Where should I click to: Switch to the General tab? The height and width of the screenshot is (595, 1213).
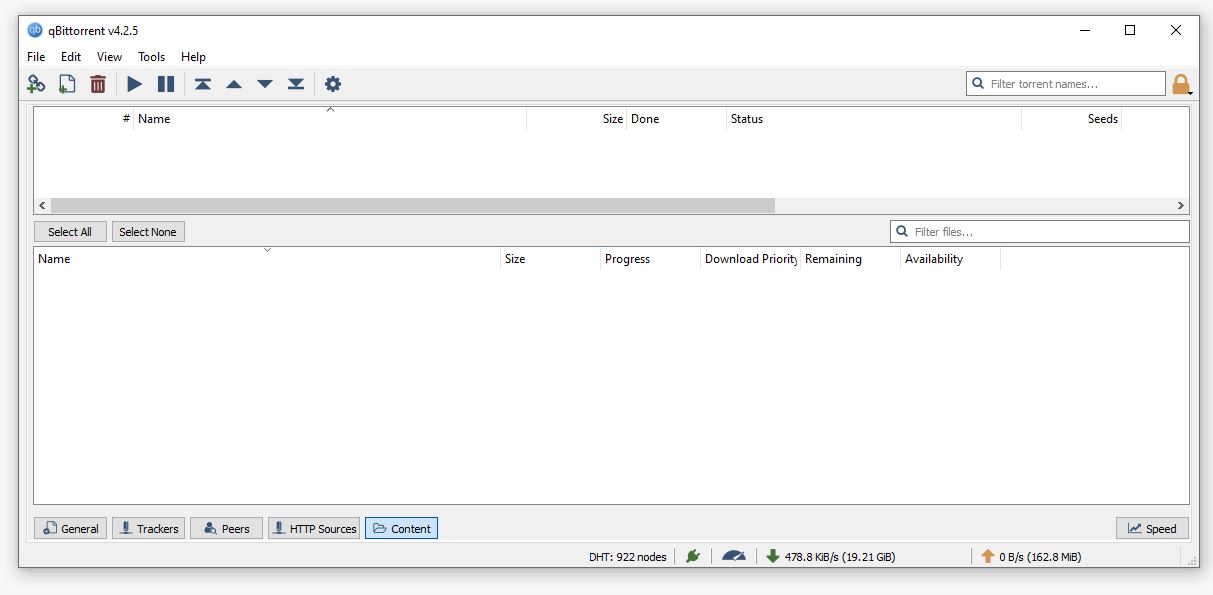coord(72,528)
